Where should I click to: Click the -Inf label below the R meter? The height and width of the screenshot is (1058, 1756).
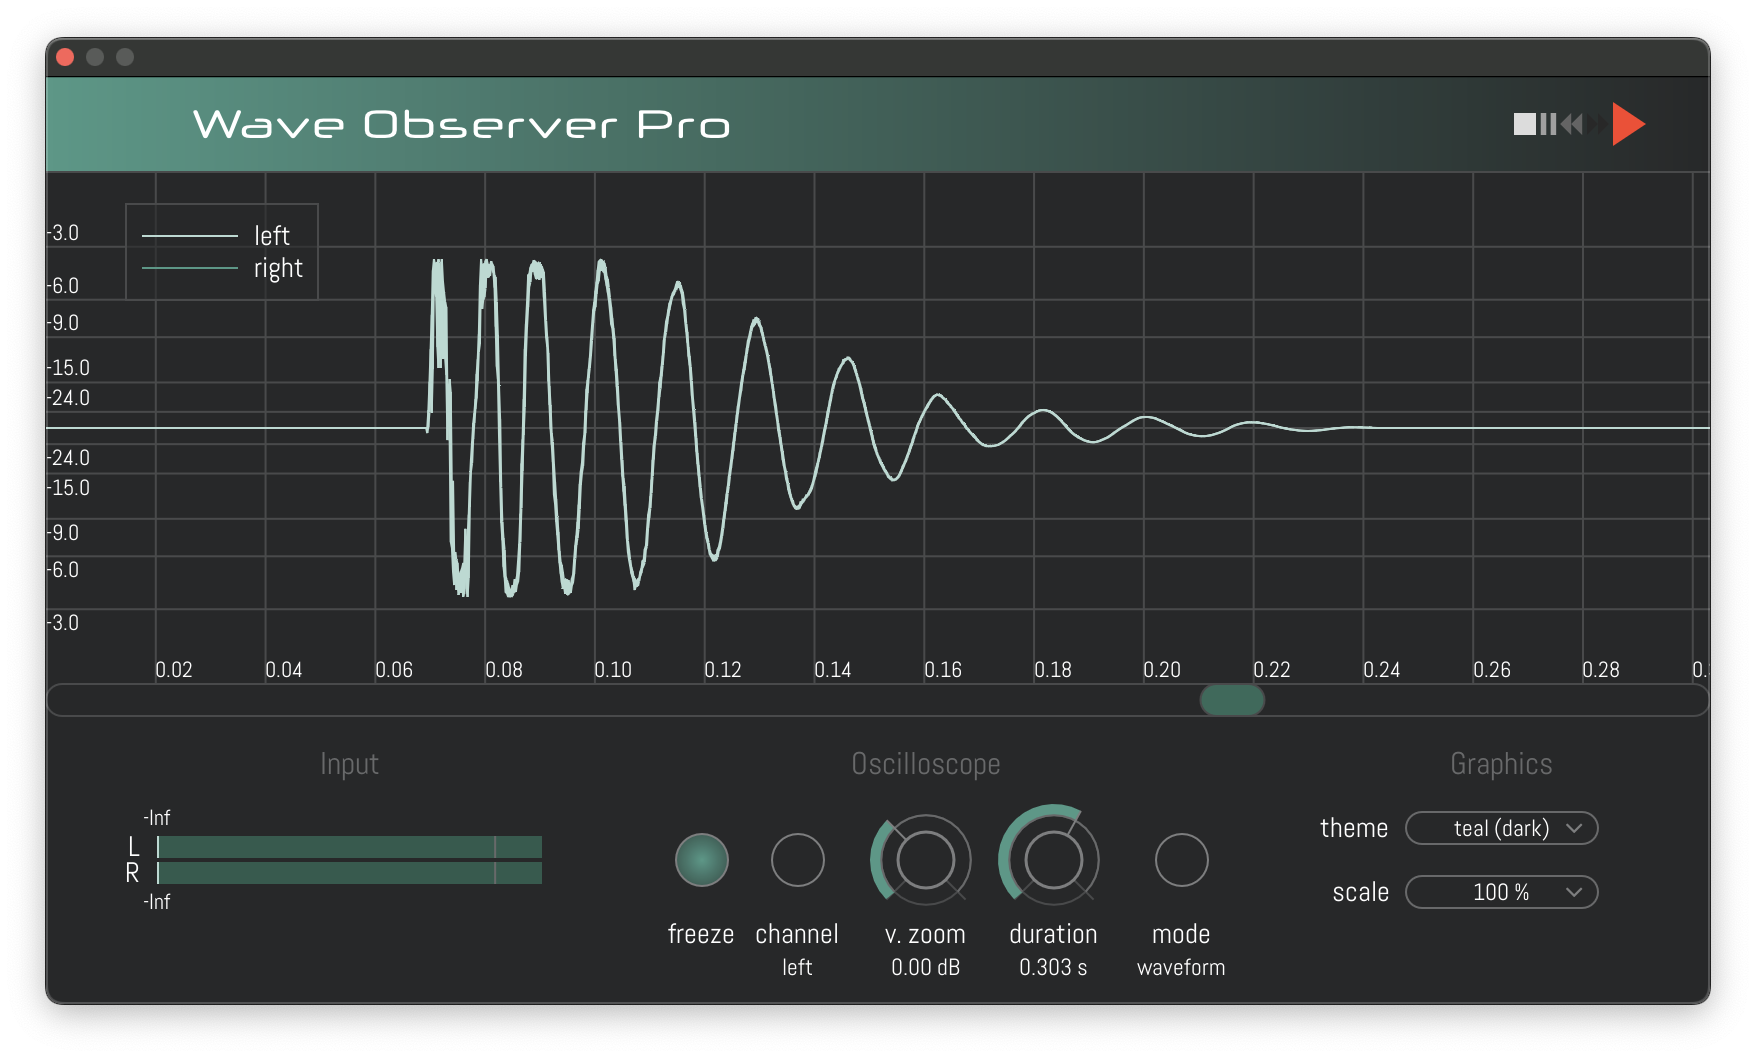pyautogui.click(x=157, y=902)
